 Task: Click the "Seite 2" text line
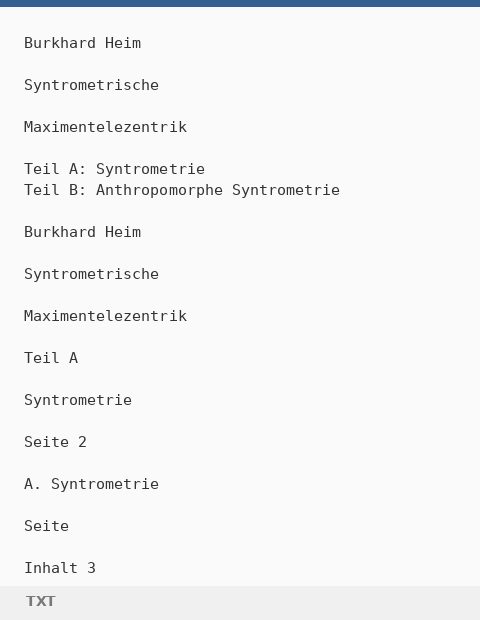pos(55,442)
